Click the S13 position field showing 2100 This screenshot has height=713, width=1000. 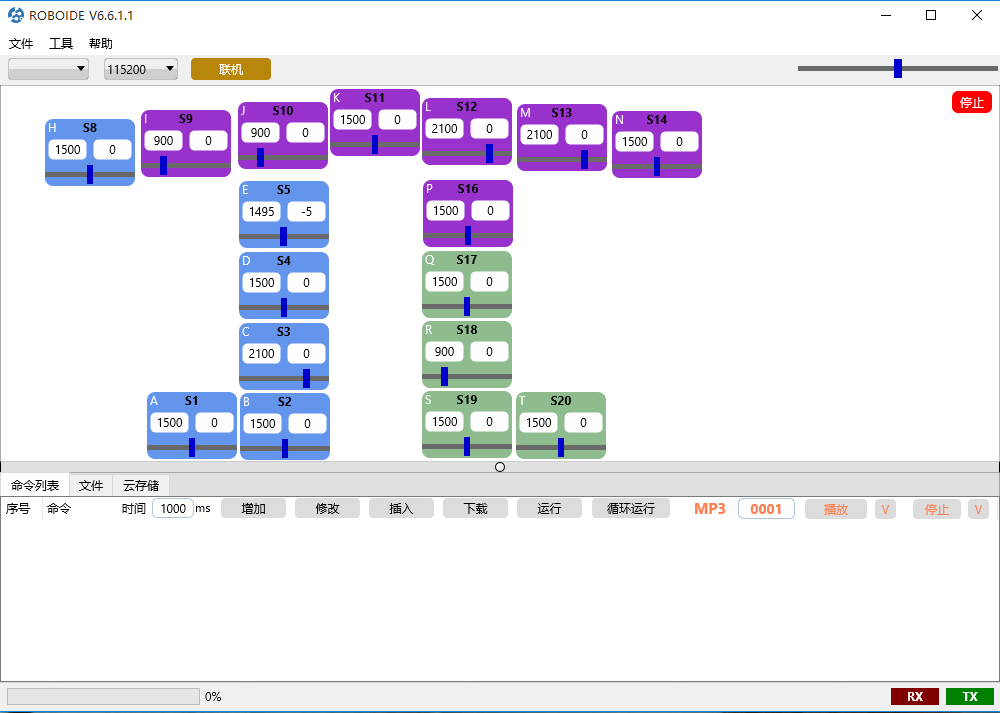[540, 135]
